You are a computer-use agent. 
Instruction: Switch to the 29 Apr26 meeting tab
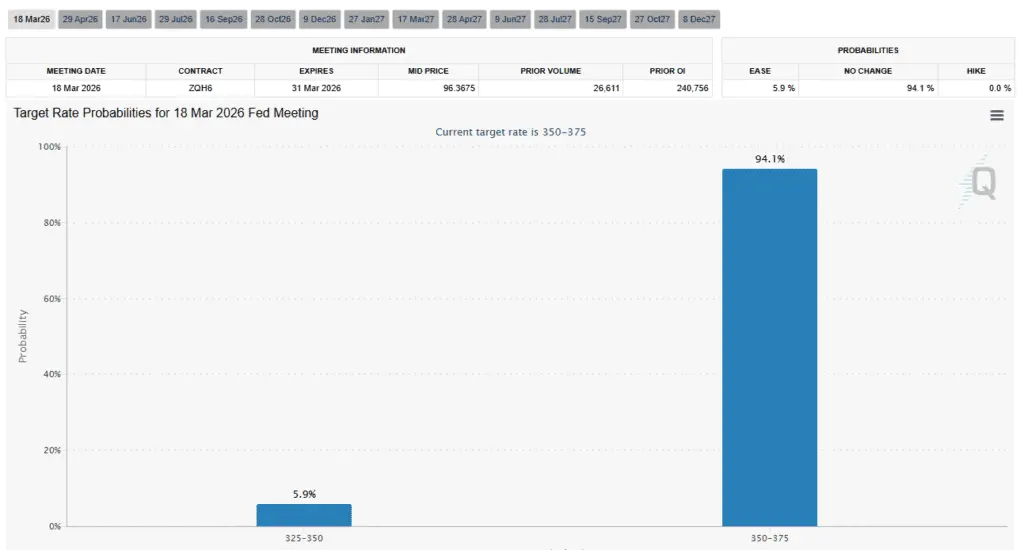(x=79, y=19)
